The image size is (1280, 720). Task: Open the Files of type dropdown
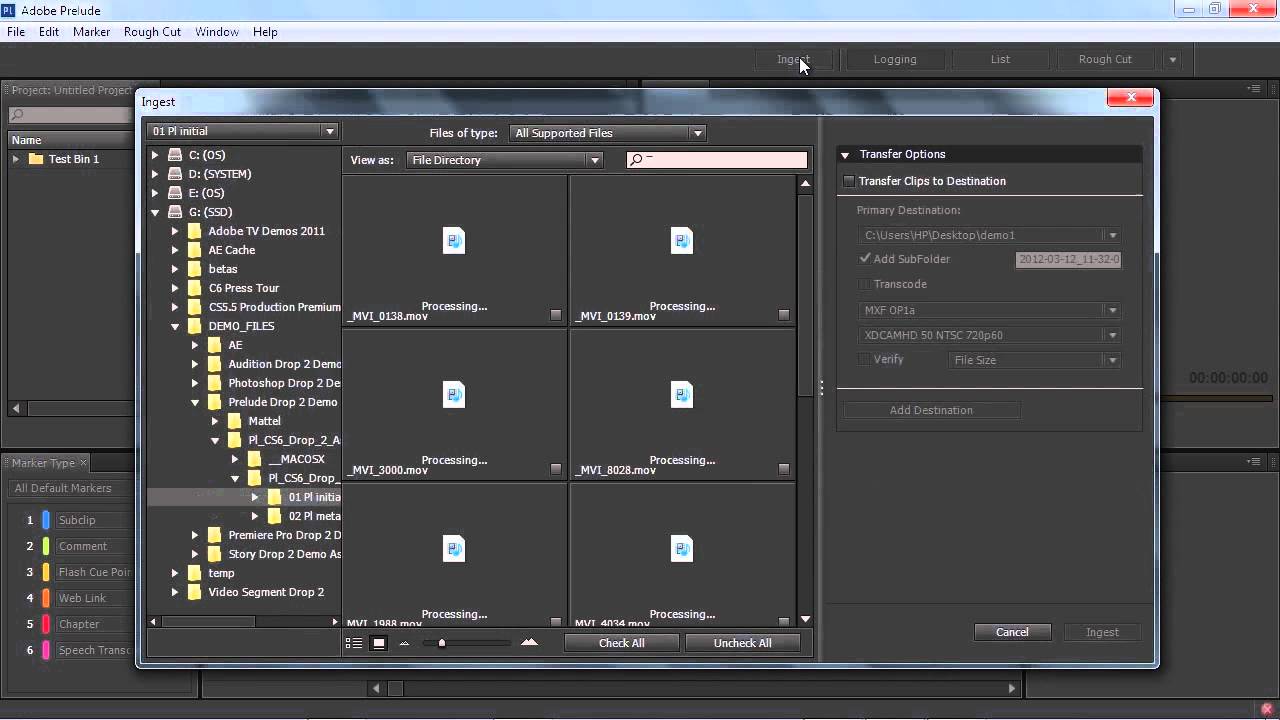click(607, 133)
